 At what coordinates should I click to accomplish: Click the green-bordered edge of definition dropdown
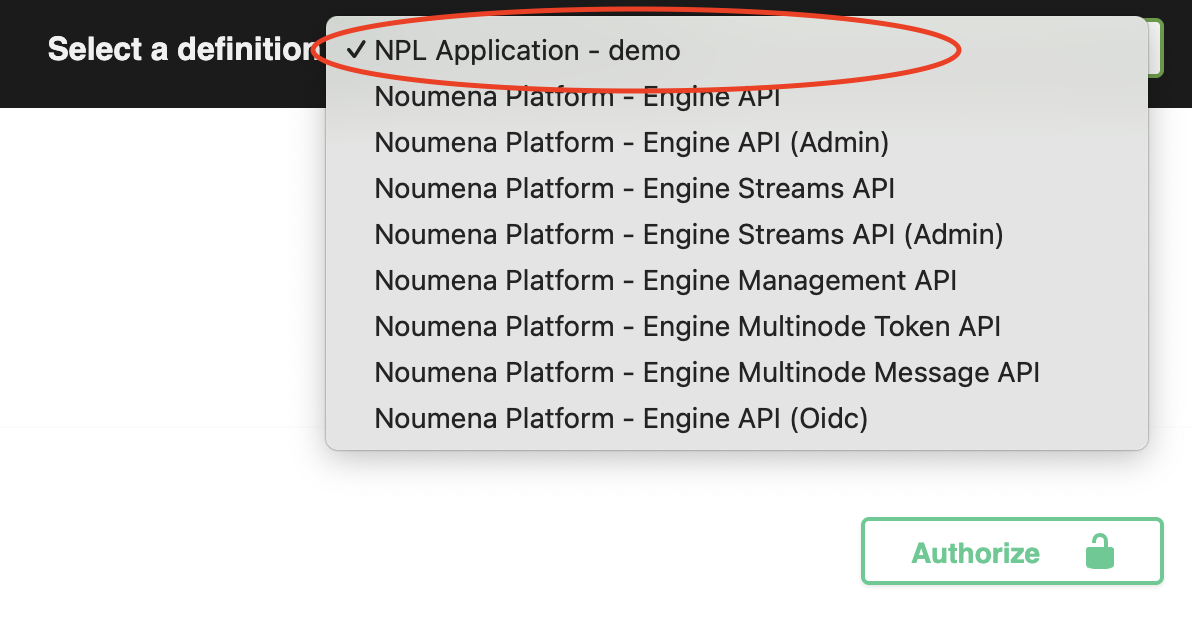coord(1157,48)
